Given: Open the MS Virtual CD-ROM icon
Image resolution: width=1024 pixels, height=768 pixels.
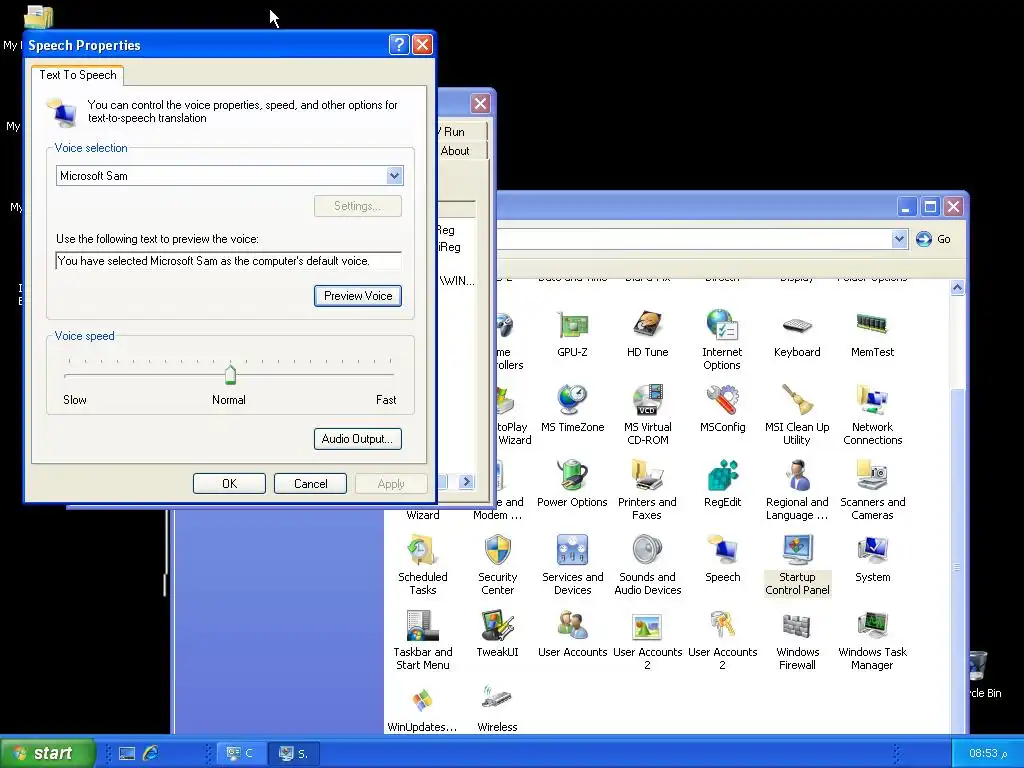Looking at the screenshot, I should click(647, 415).
